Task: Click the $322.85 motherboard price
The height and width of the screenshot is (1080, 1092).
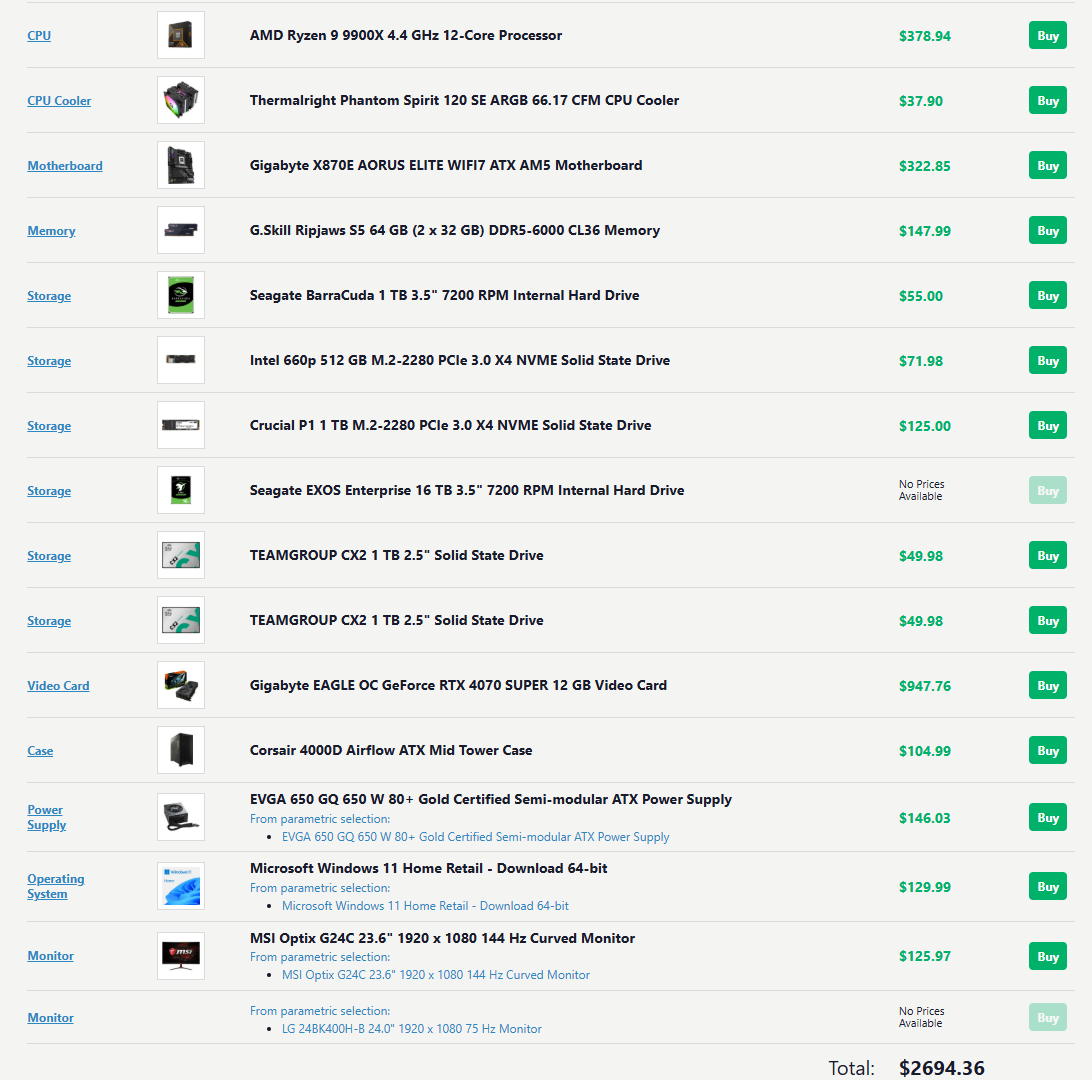Action: [x=924, y=166]
